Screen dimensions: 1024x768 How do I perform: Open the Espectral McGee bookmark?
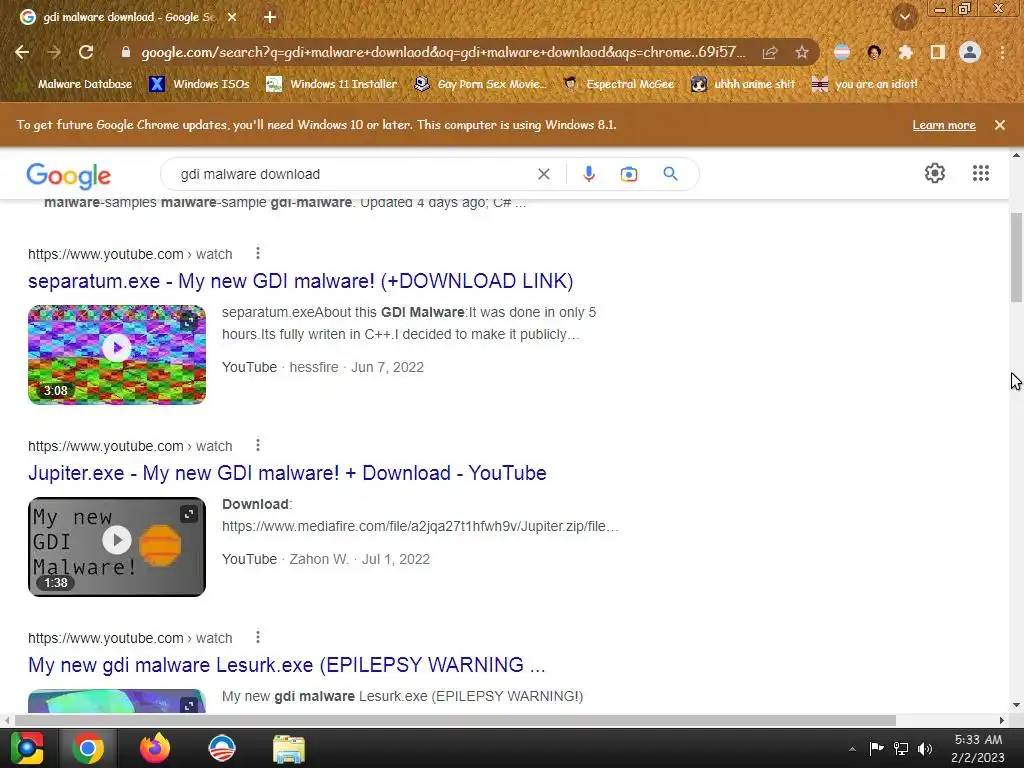pos(618,84)
